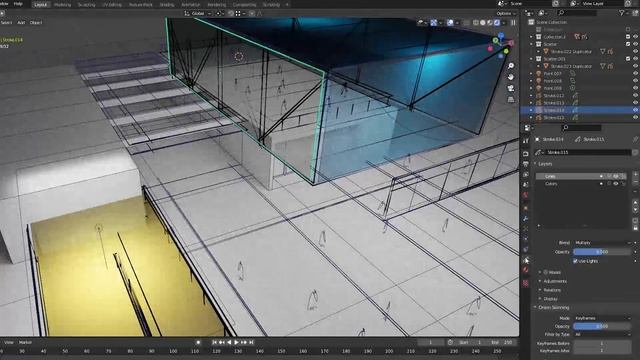Image resolution: width=640 pixels, height=360 pixels.
Task: Click the viewport navigation axis gizmo
Action: 501,46
